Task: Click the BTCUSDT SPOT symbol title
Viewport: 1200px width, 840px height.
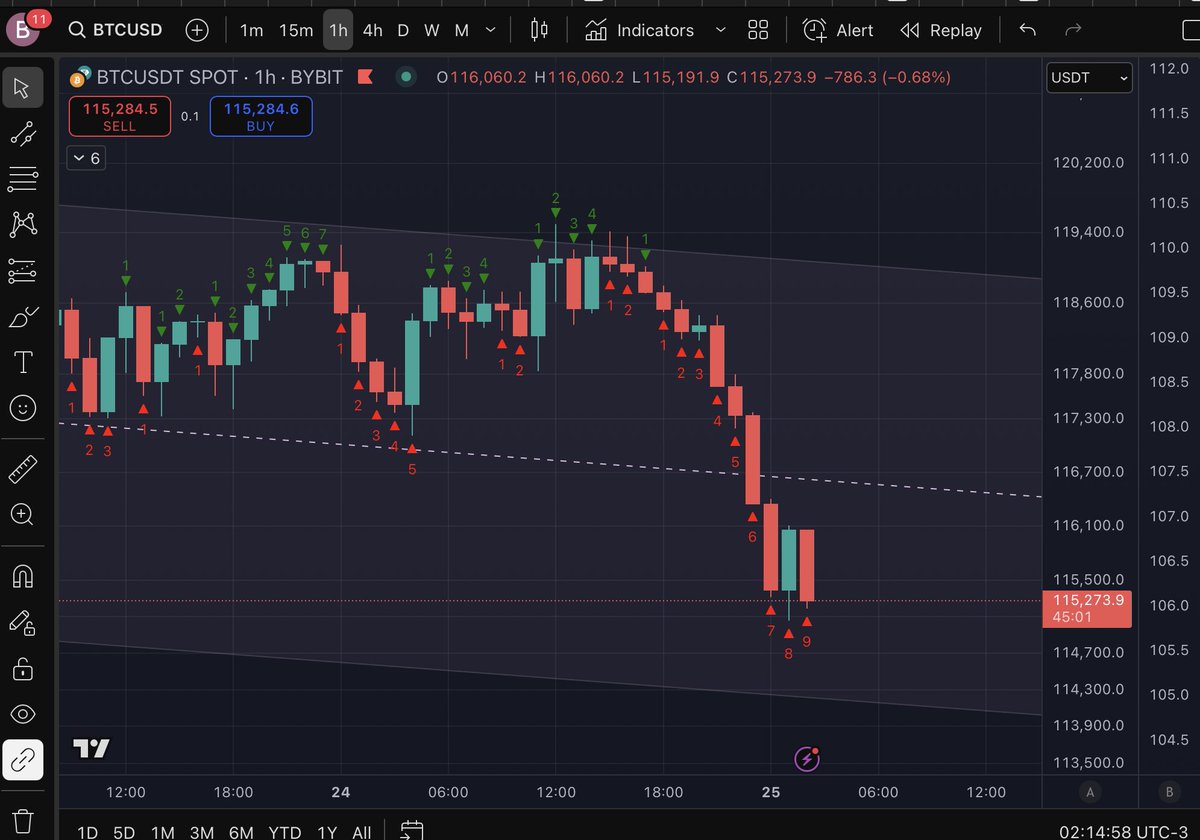Action: [167, 76]
